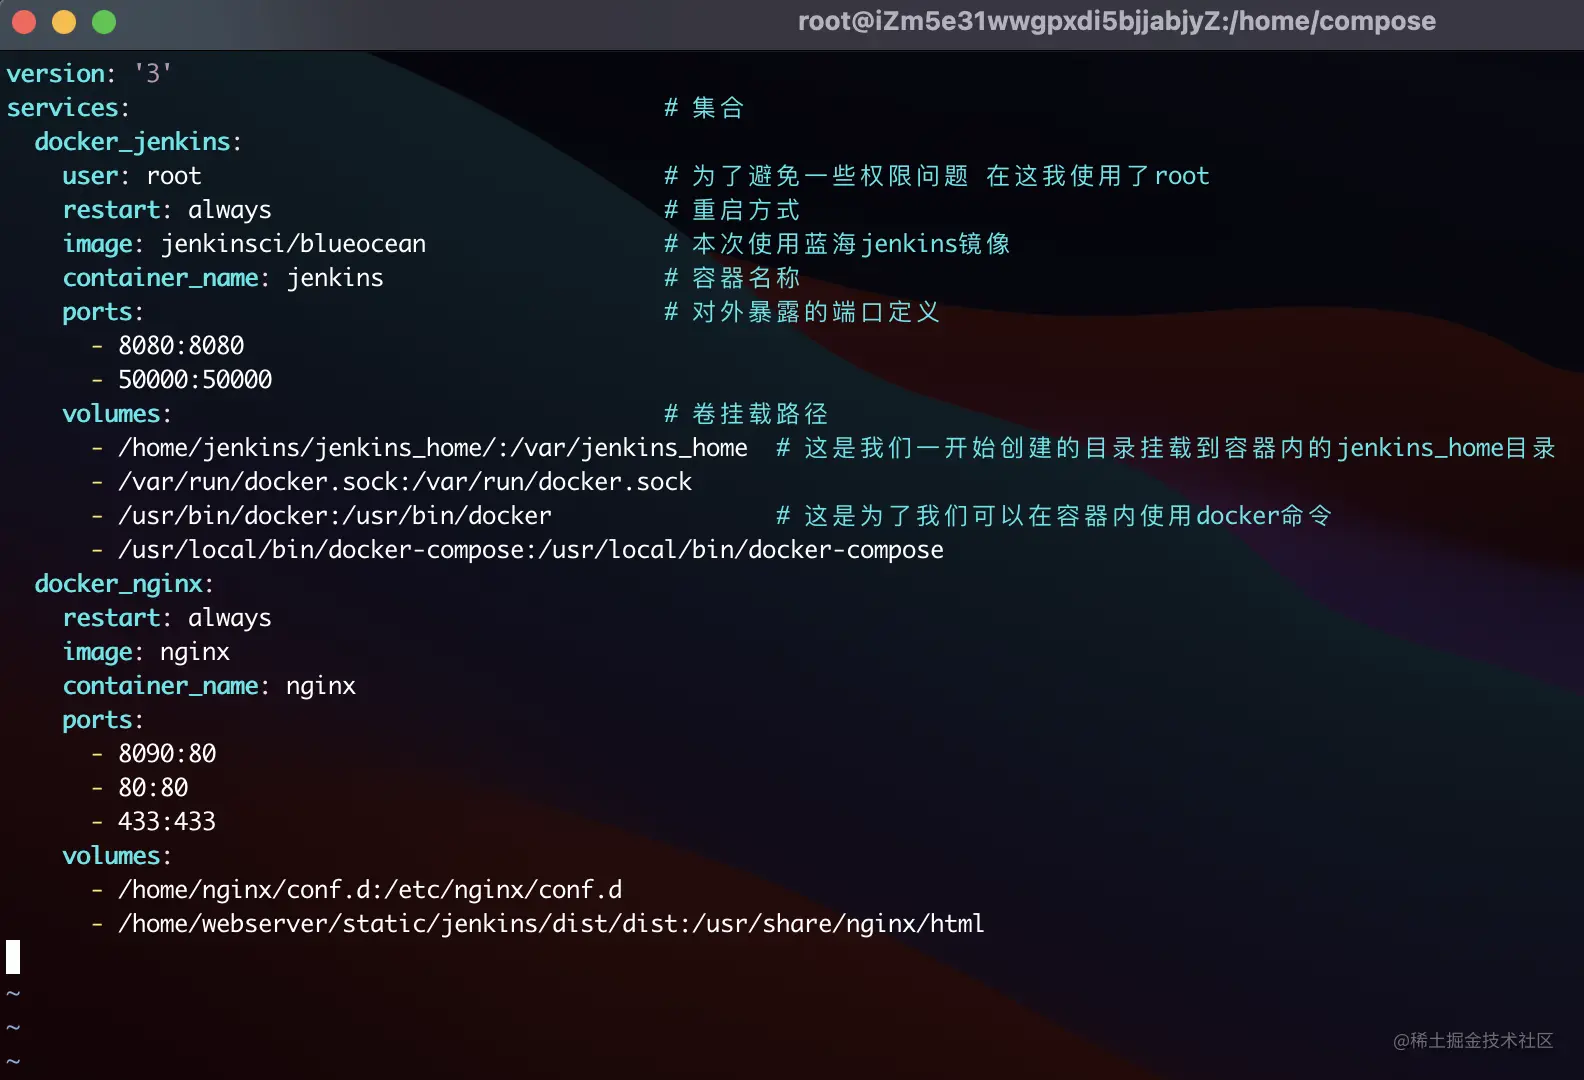Click the "version: '3'" line
The height and width of the screenshot is (1080, 1584).
(89, 74)
